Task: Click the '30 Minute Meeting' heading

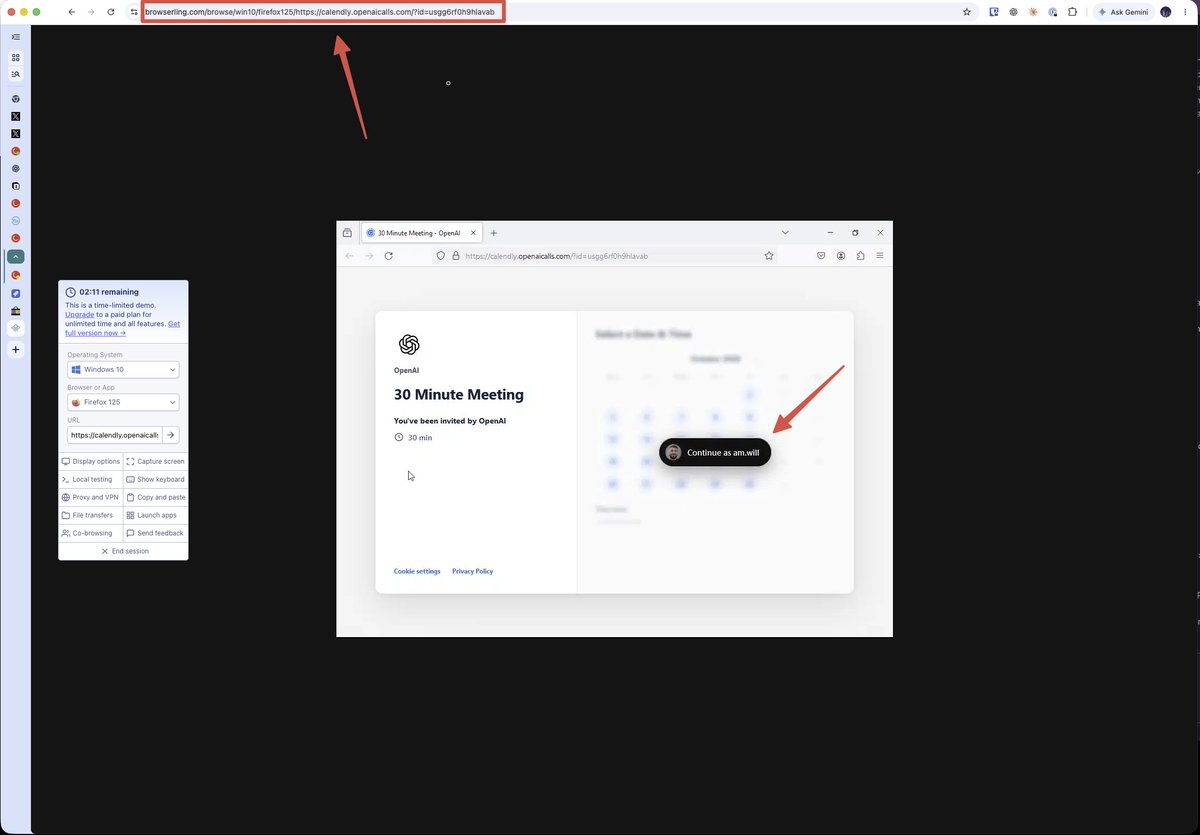Action: pos(459,394)
